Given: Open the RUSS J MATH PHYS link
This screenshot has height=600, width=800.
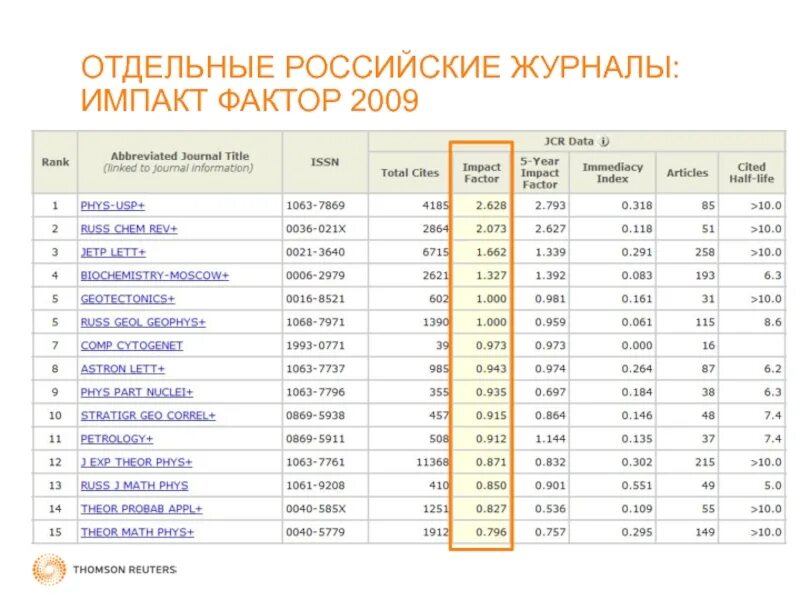Looking at the screenshot, I should 134,486.
